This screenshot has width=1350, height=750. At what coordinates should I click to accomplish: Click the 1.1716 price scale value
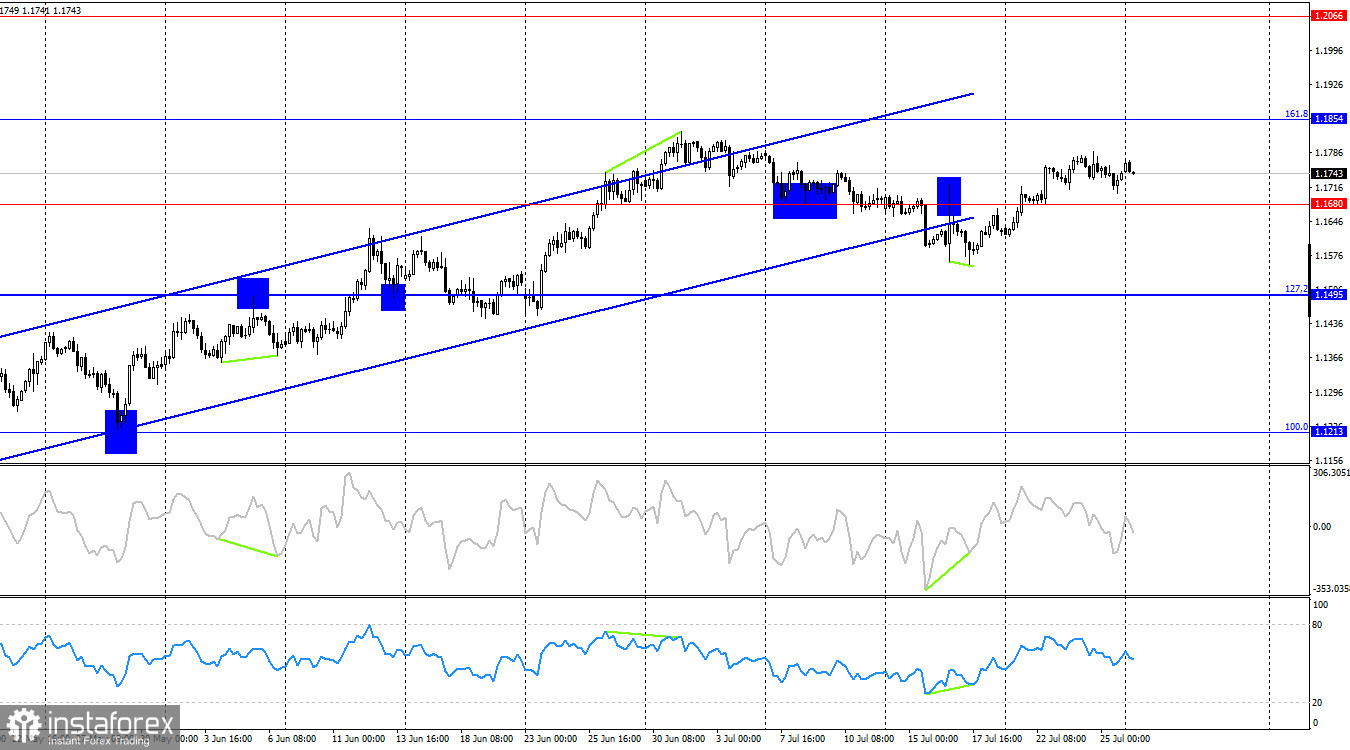(1330, 188)
